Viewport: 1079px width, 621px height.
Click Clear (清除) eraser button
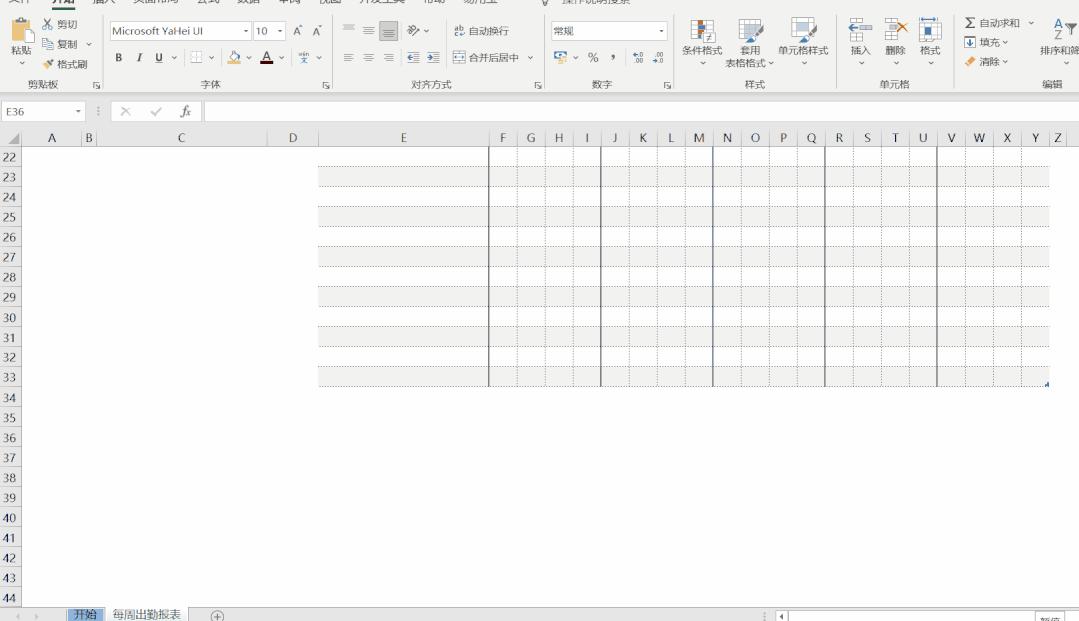point(985,62)
